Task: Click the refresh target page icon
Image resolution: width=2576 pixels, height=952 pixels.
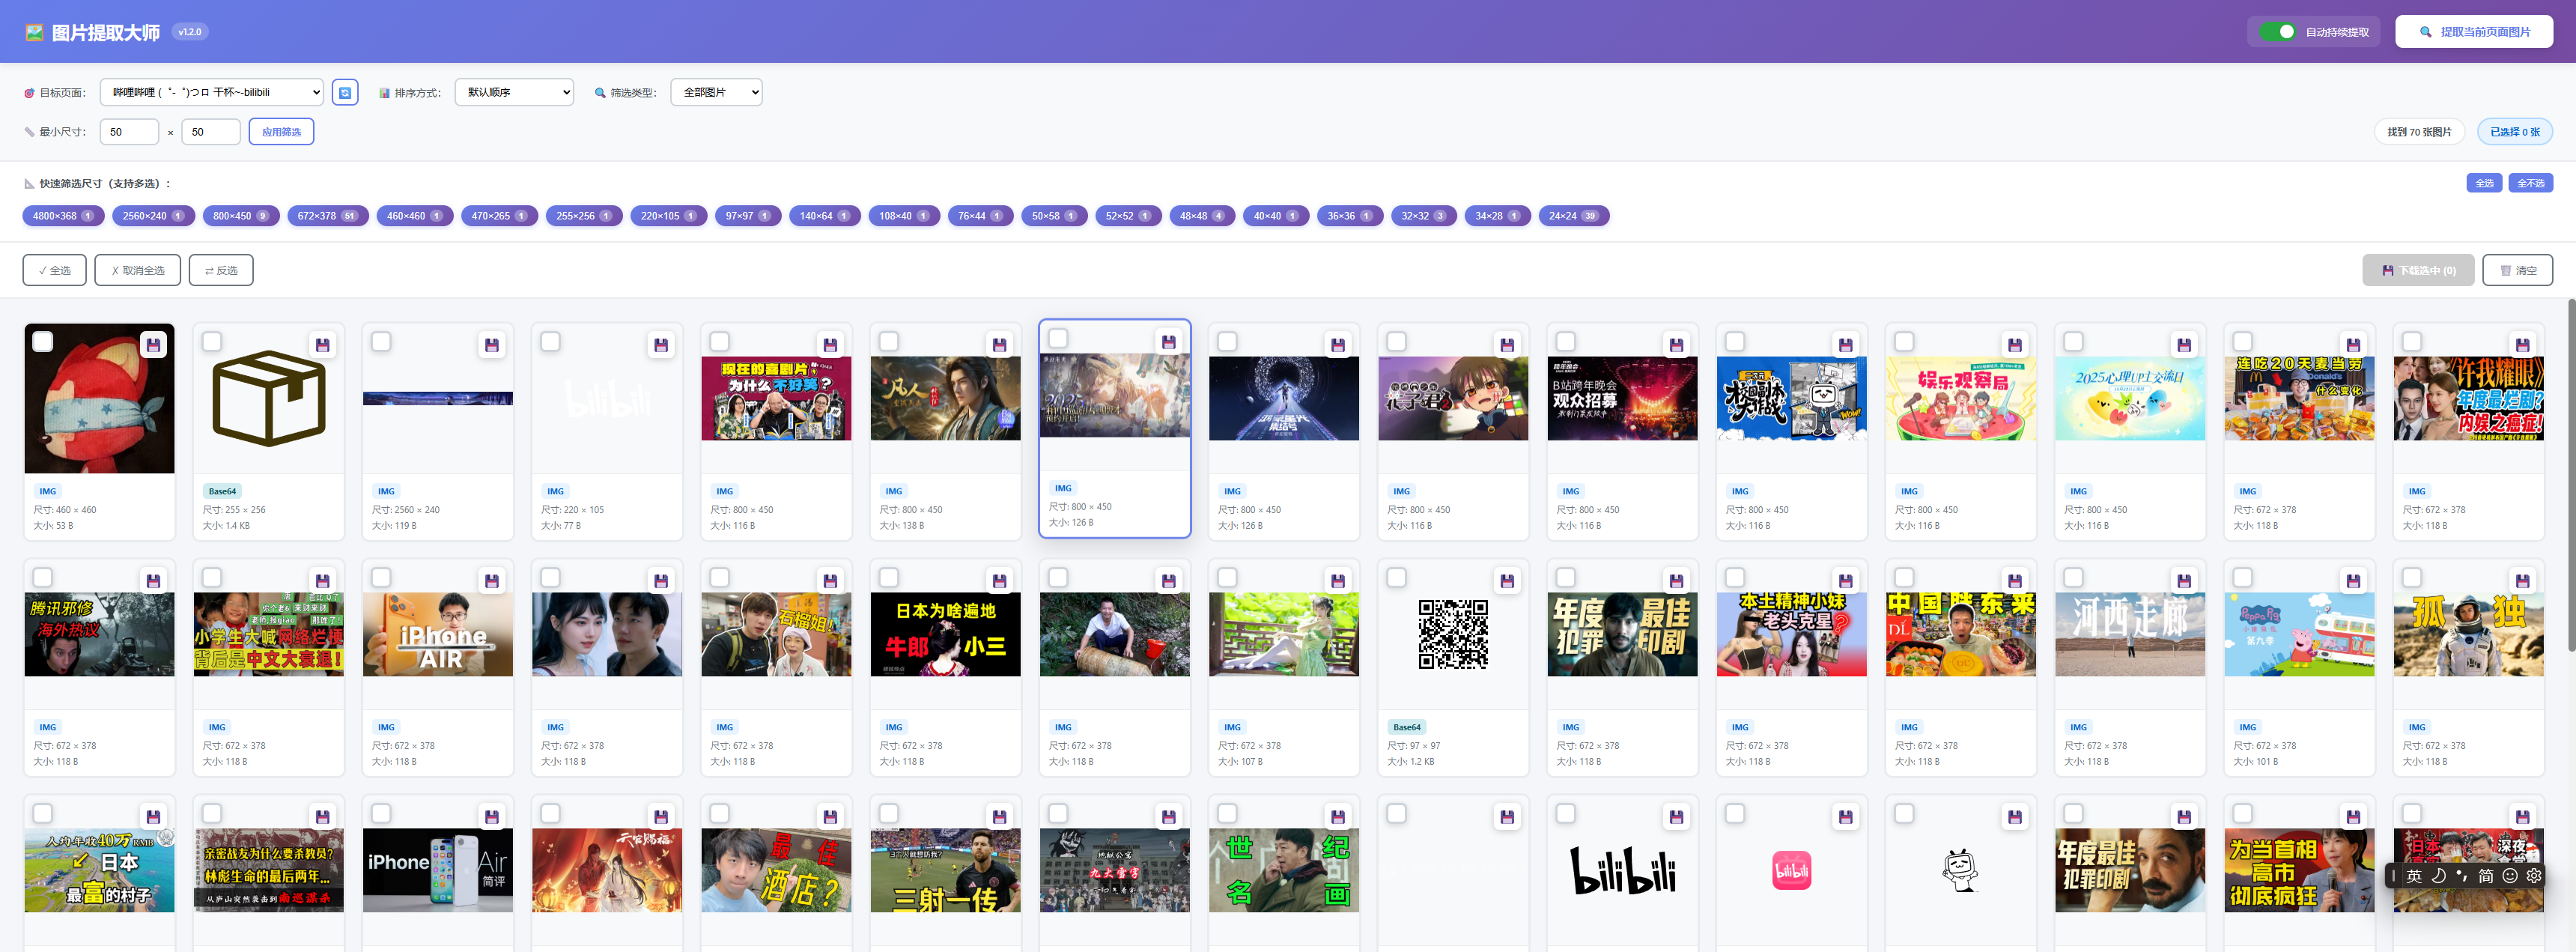Action: [x=345, y=92]
